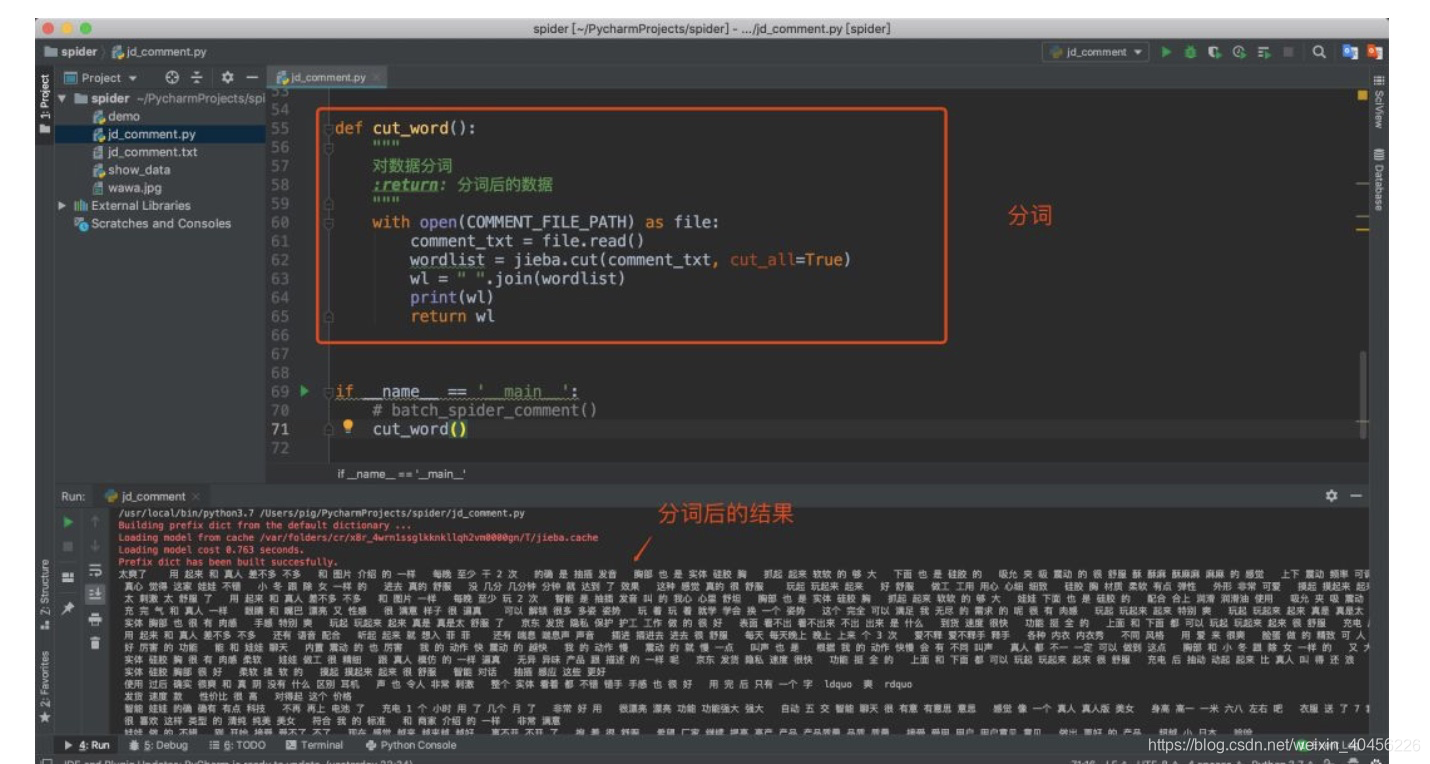
Task: Clear console output with trash icon
Action: click(x=95, y=643)
